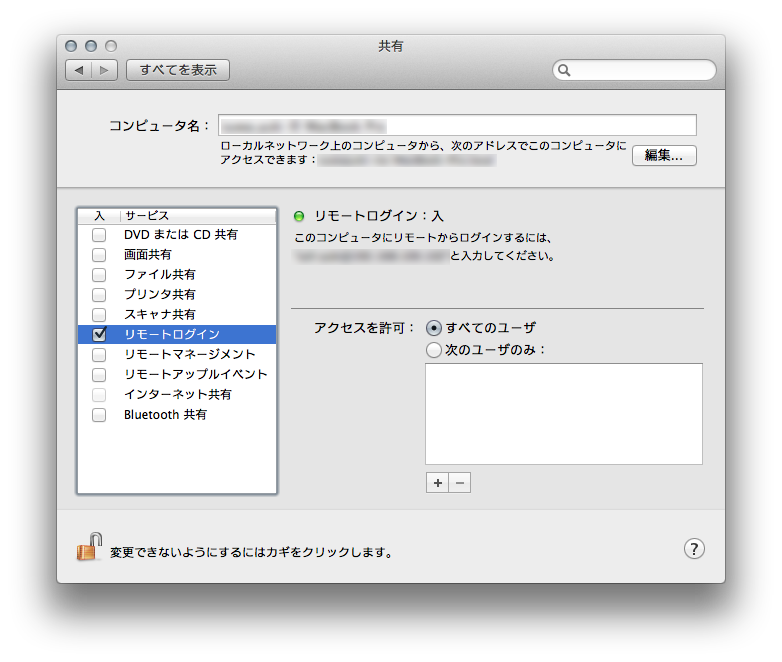Check the Bluetooth 共有 checkbox

99,415
